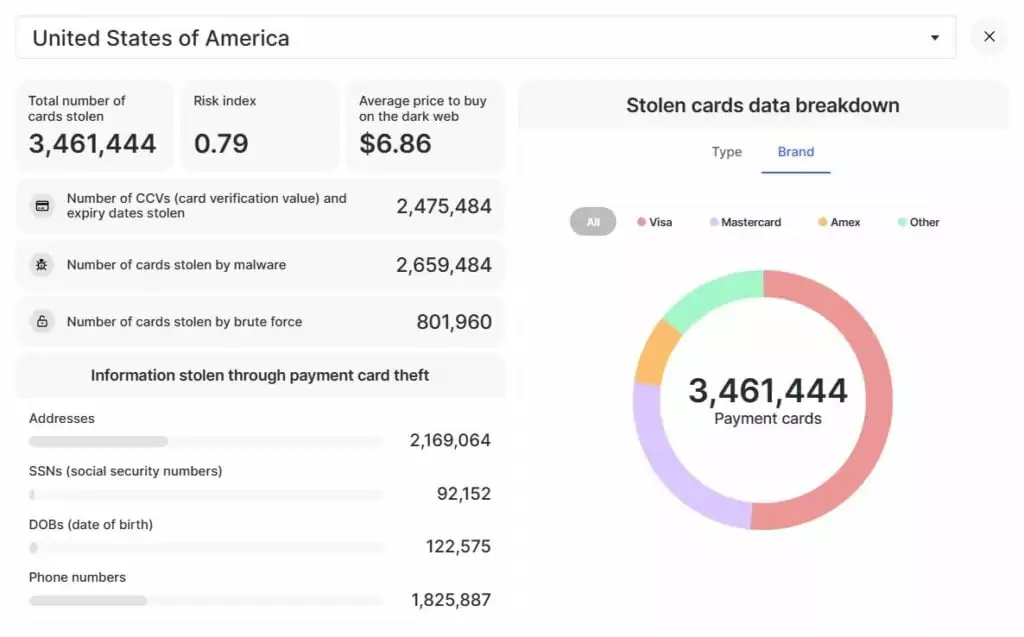The height and width of the screenshot is (637, 1024).
Task: Click the Phone numbers label
Action: coord(77,578)
